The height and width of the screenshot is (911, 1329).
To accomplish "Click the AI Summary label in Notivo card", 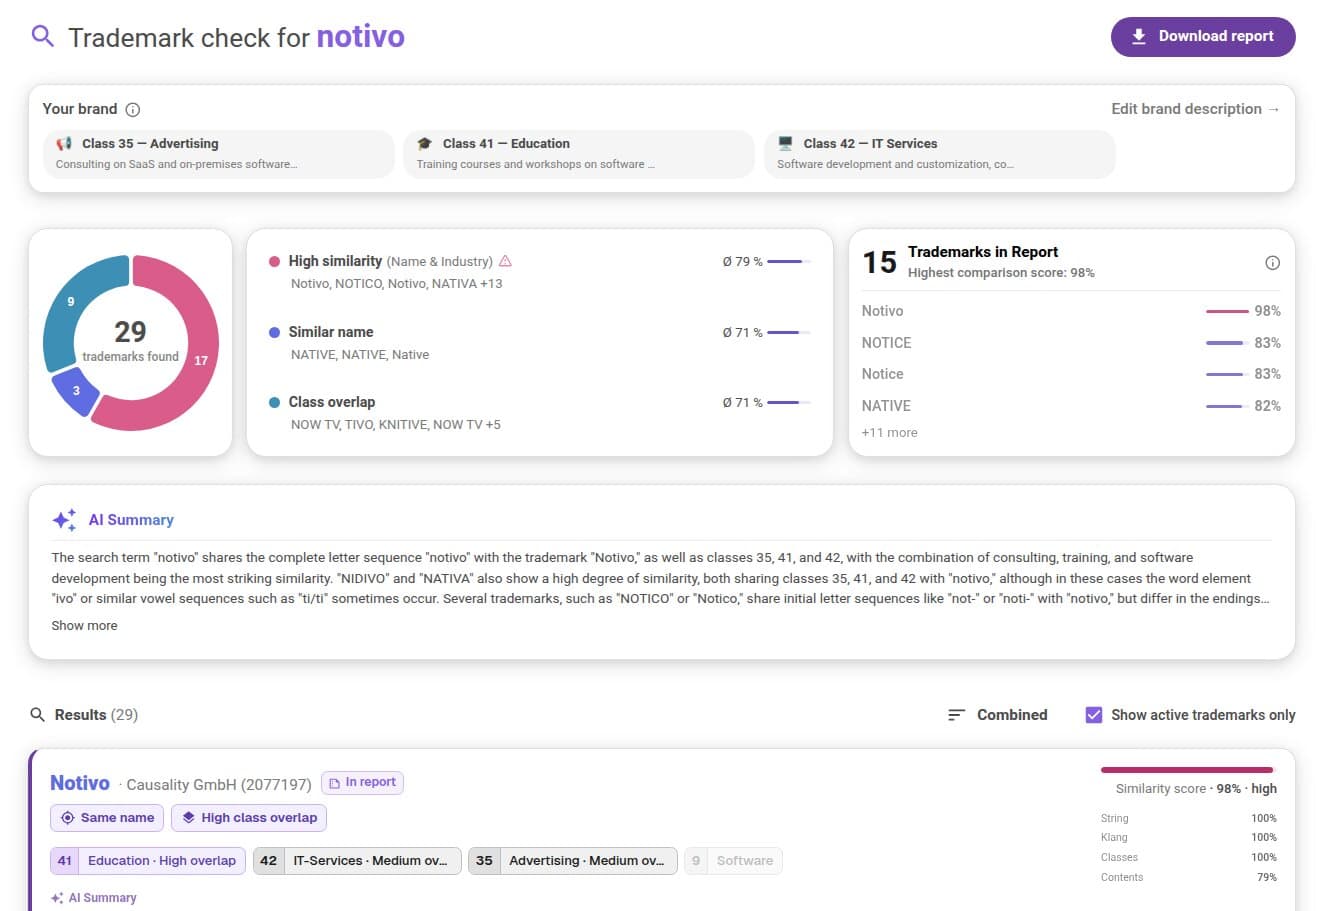I will [x=102, y=898].
